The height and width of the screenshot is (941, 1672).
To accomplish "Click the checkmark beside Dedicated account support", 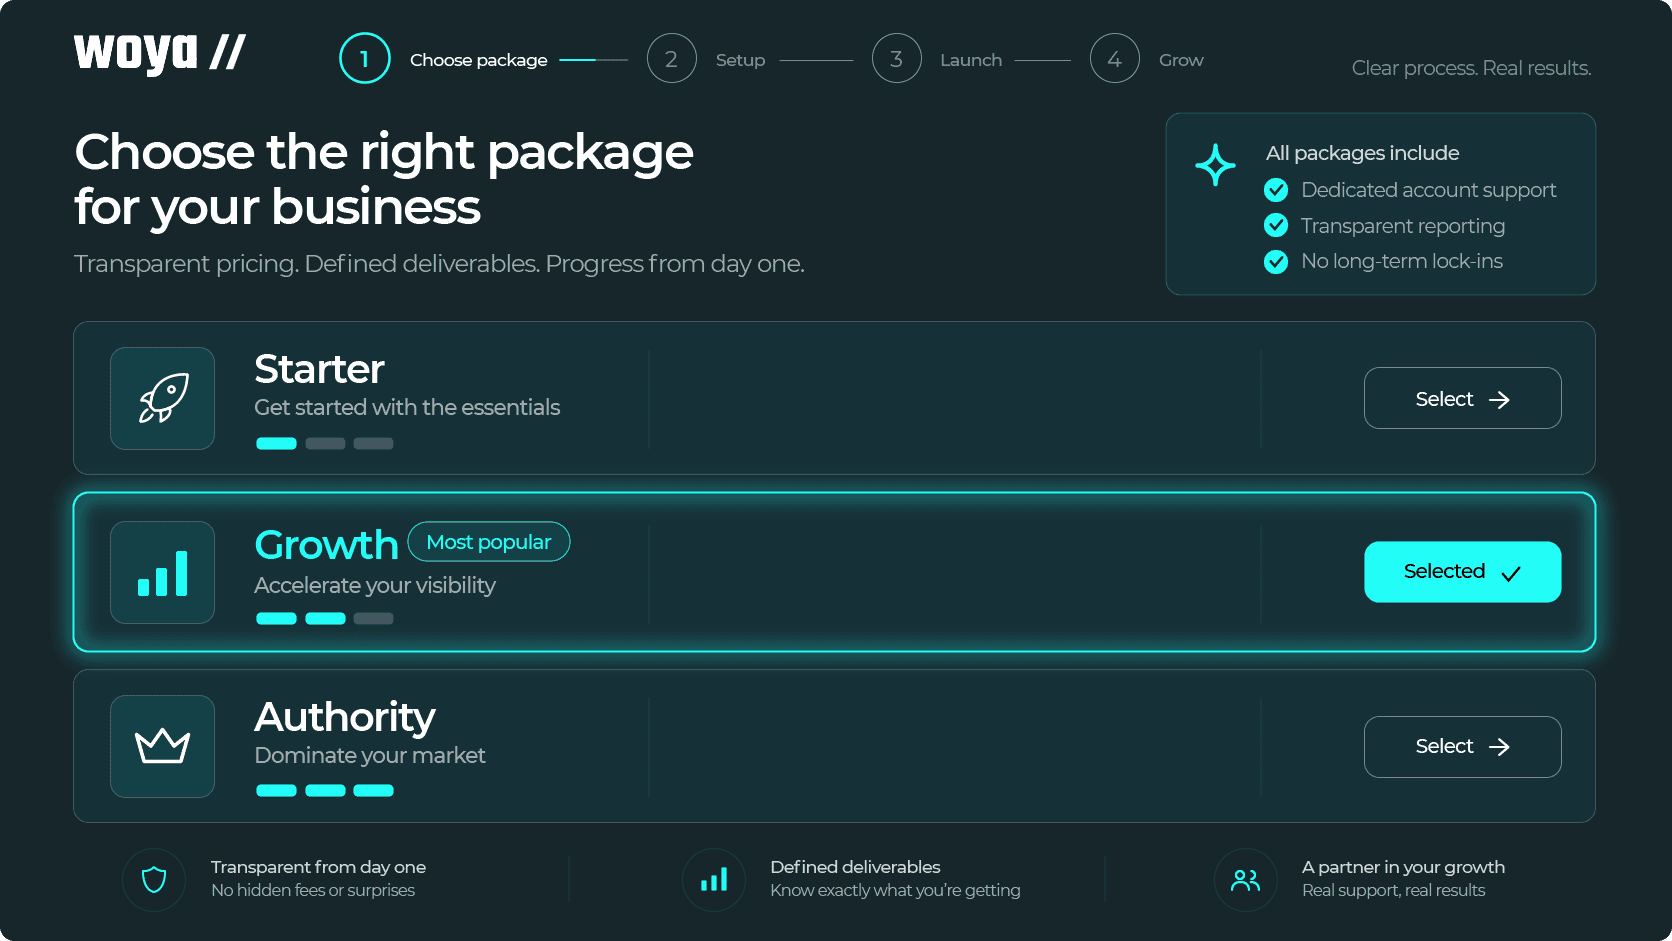I will pyautogui.click(x=1276, y=190).
